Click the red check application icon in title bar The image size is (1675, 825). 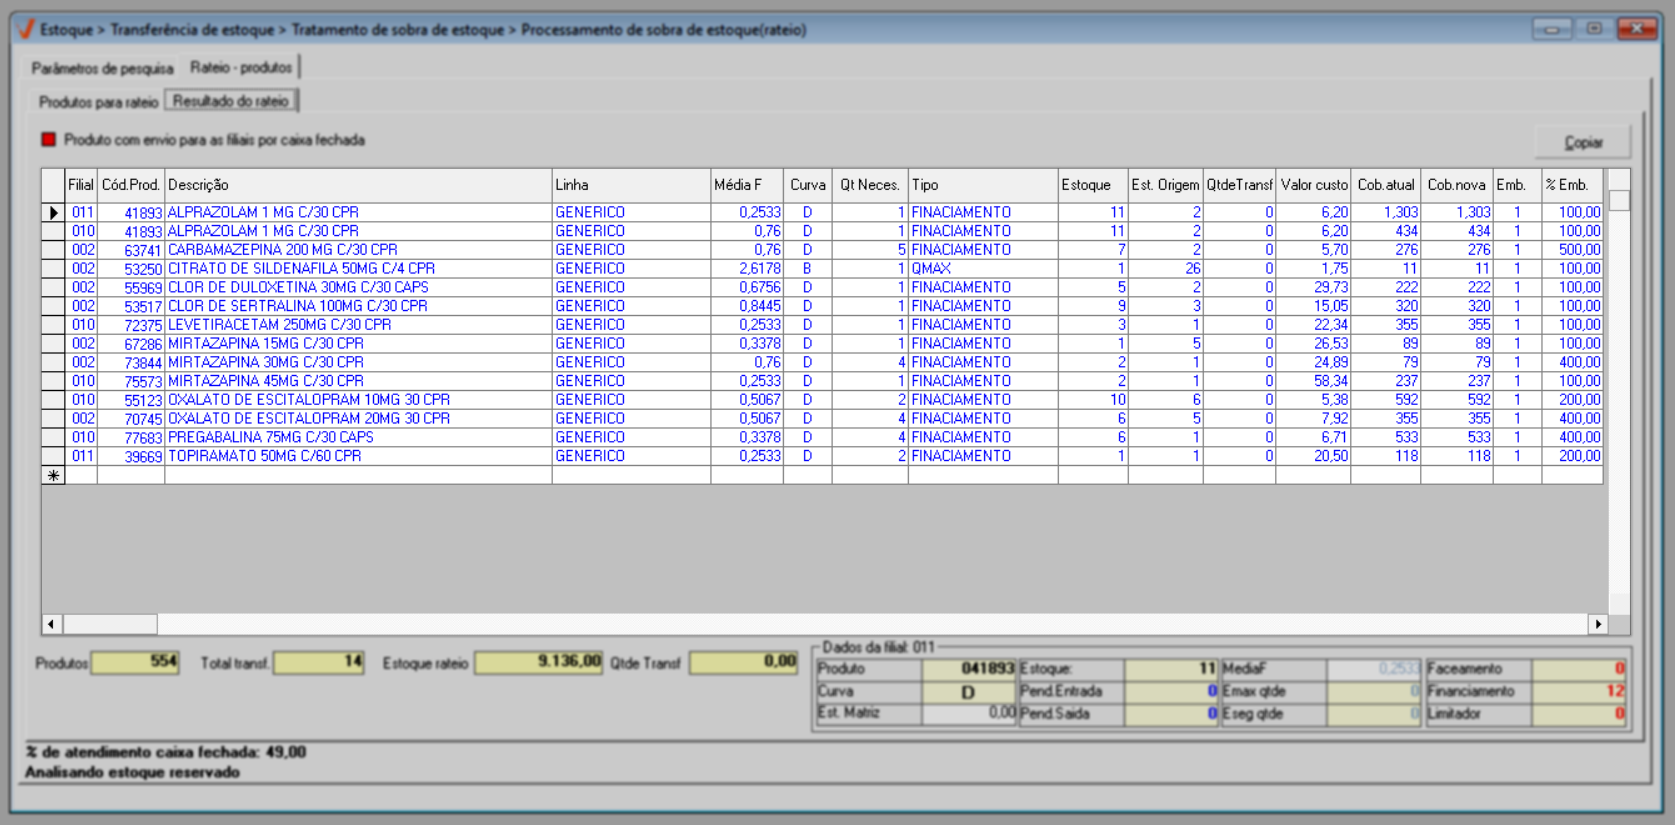(x=26, y=29)
